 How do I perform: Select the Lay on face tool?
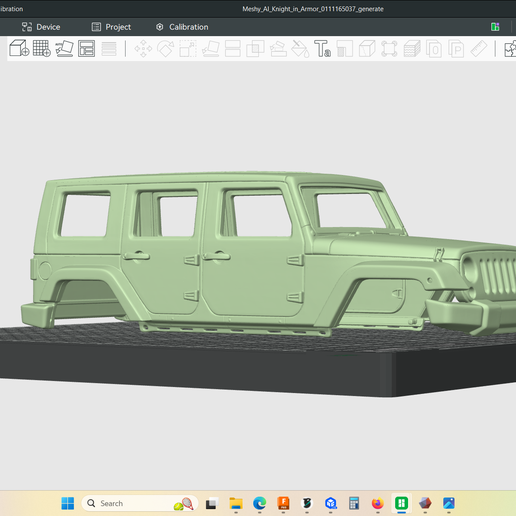click(210, 49)
